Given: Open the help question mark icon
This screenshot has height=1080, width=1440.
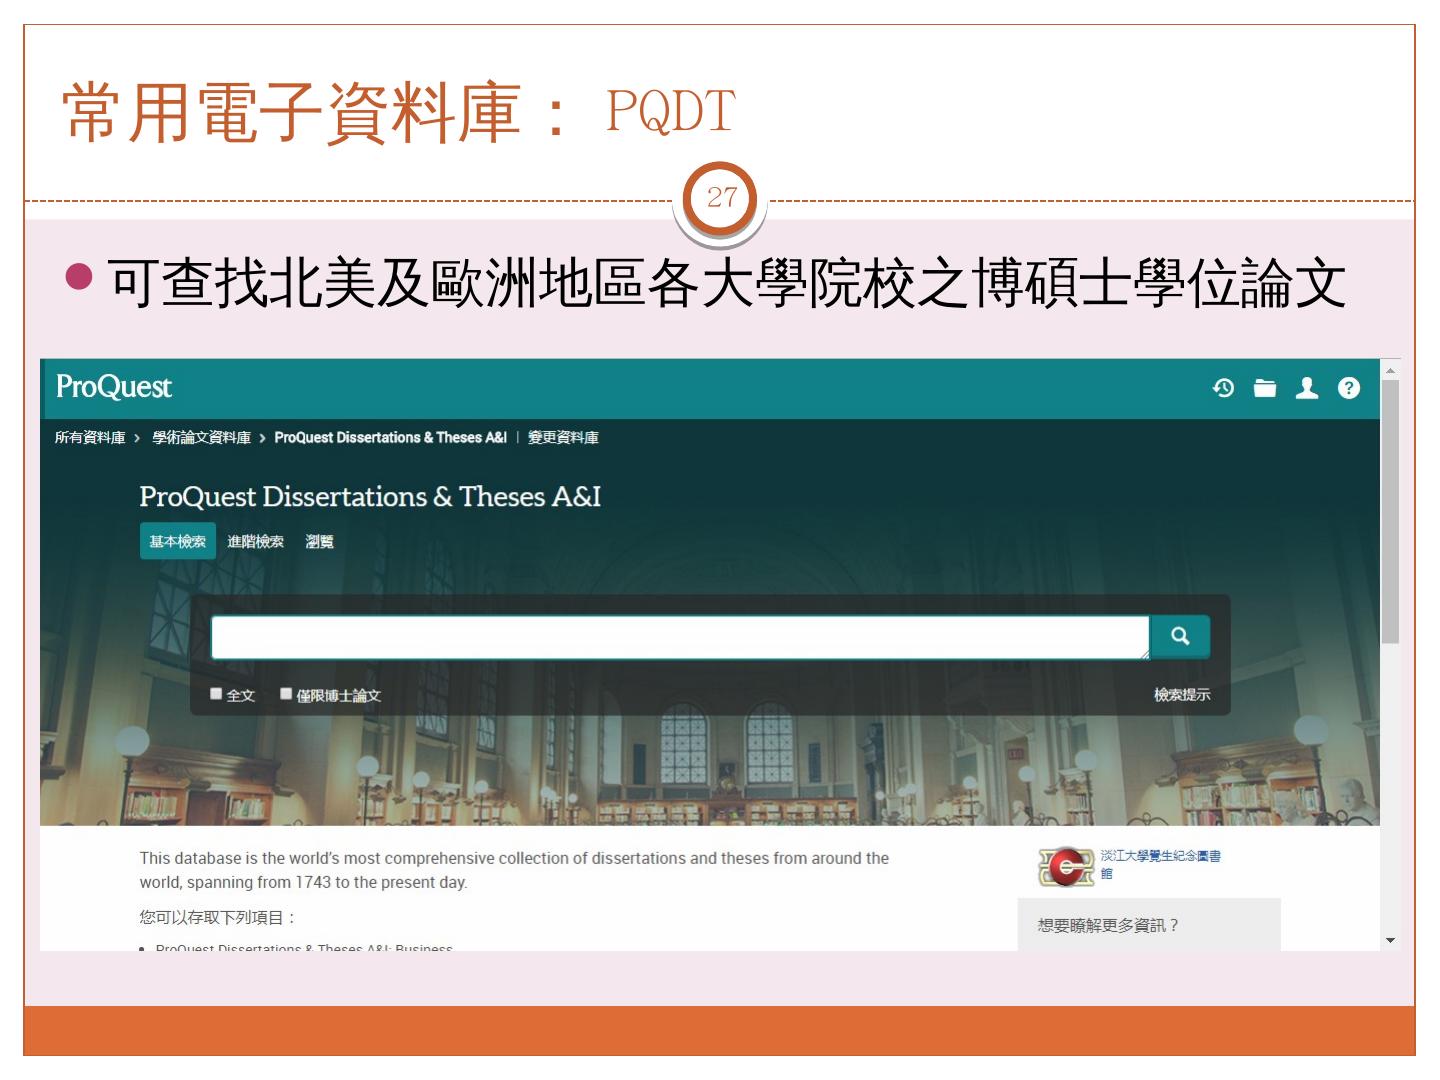Looking at the screenshot, I should click(1349, 388).
